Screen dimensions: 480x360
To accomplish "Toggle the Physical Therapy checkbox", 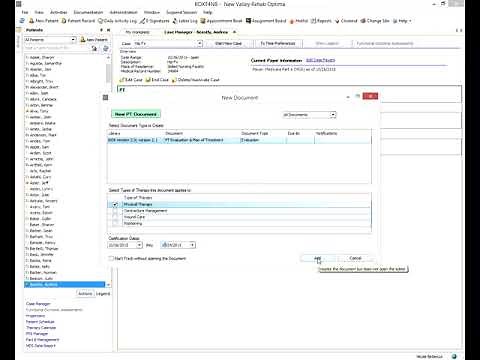I will pos(115,204).
